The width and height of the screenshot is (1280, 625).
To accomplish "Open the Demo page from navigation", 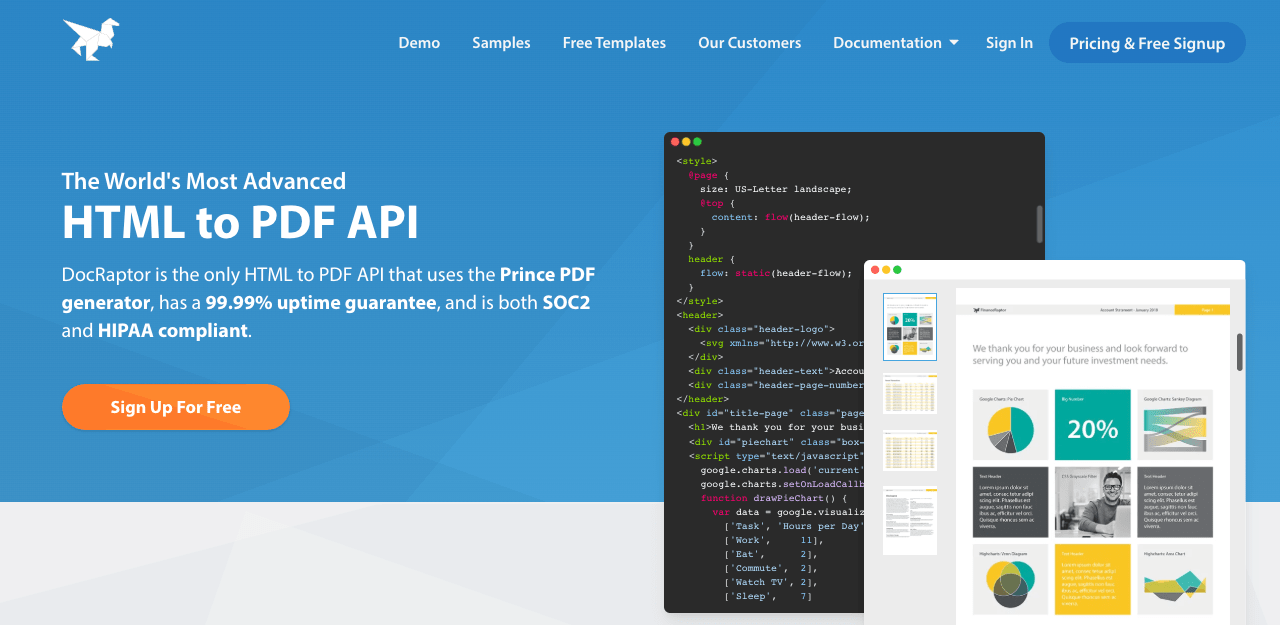I will 419,42.
